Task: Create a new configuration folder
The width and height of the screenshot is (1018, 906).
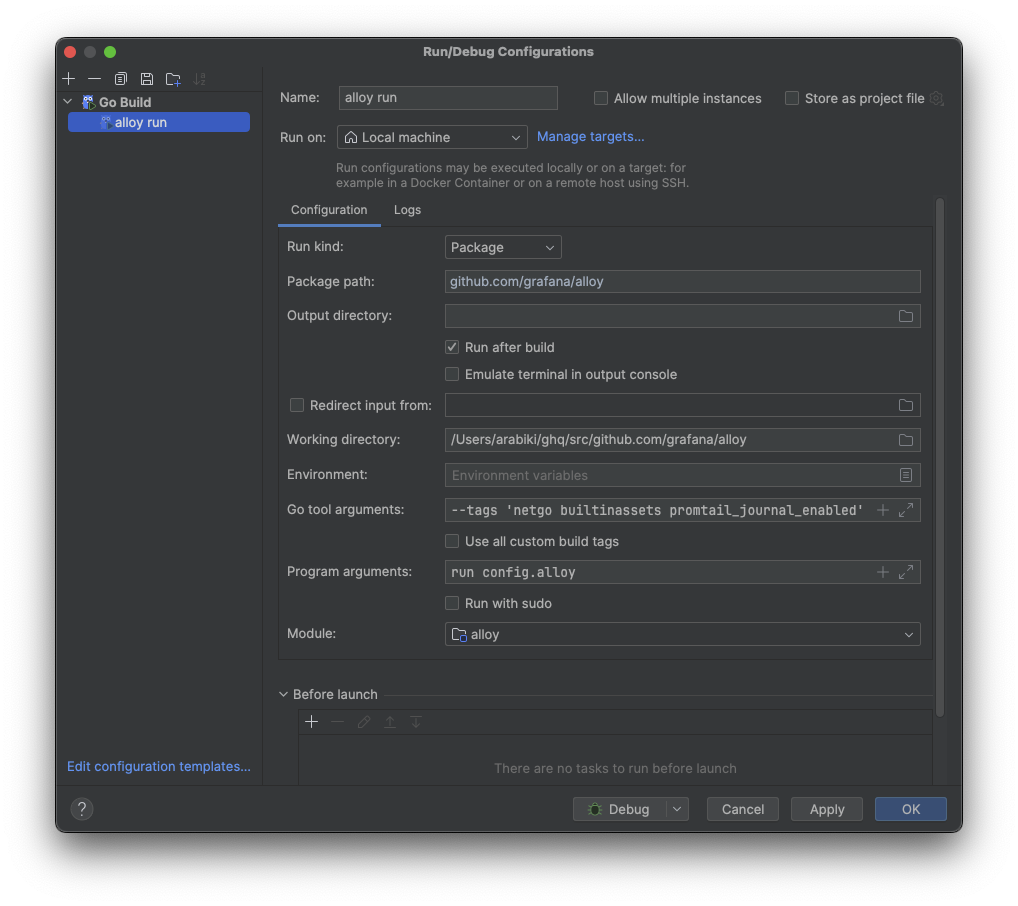Action: 173,79
